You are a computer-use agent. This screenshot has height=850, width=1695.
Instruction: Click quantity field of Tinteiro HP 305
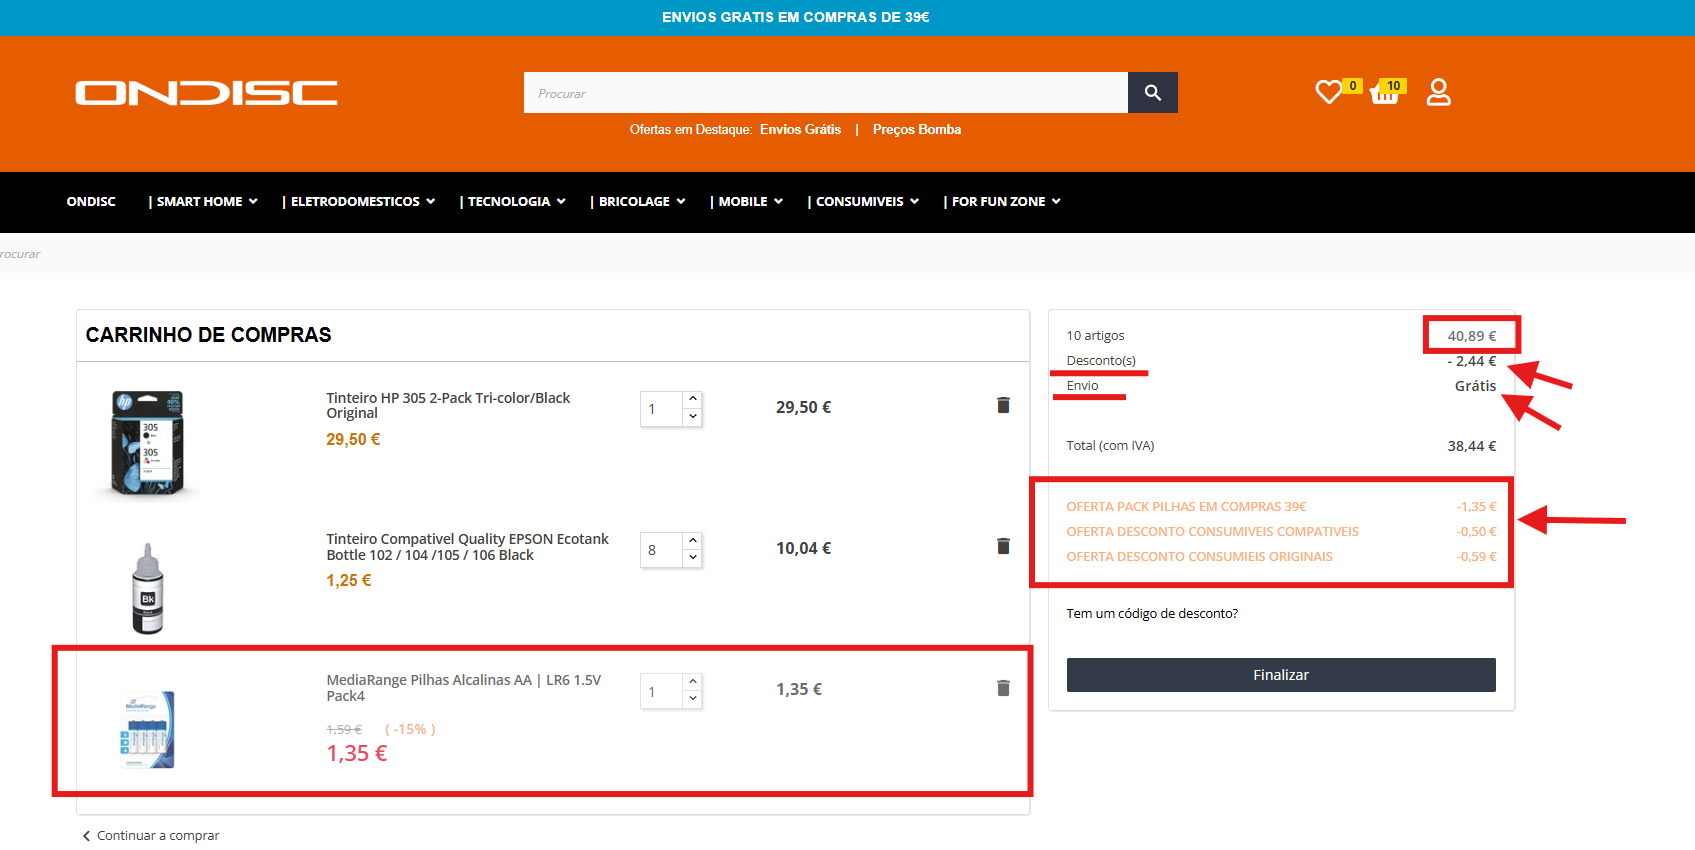click(x=662, y=409)
